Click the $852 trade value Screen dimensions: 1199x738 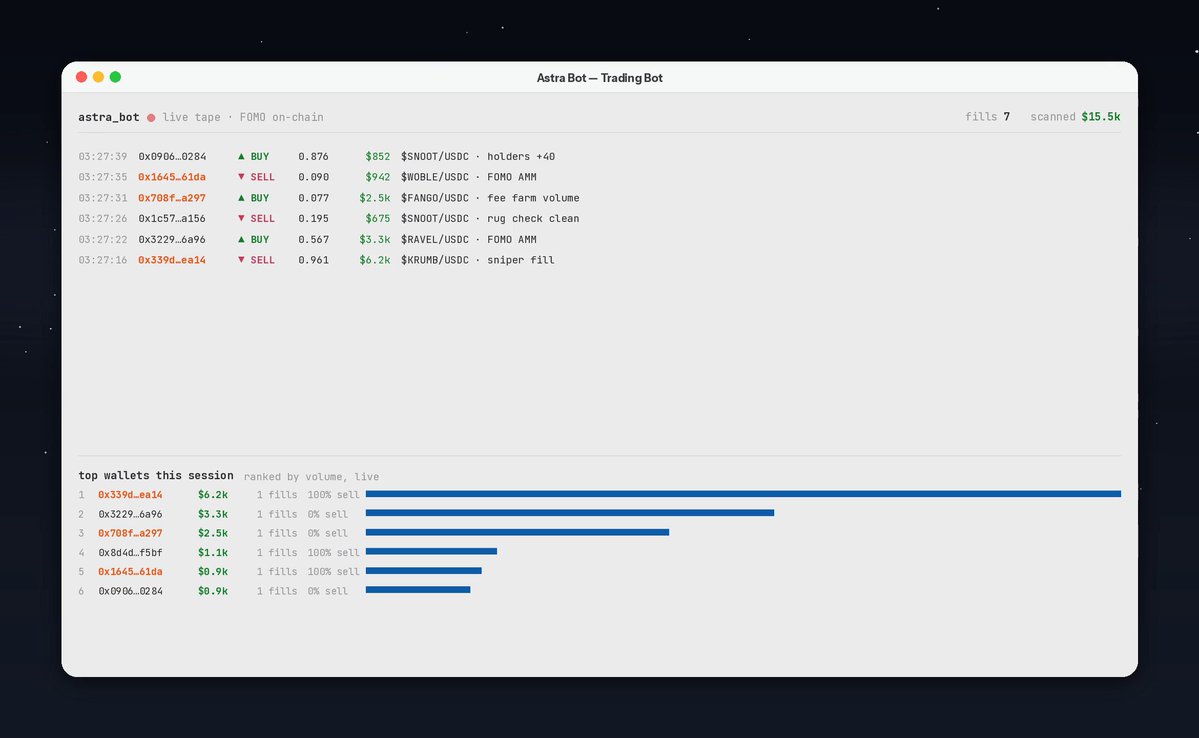[x=378, y=156]
